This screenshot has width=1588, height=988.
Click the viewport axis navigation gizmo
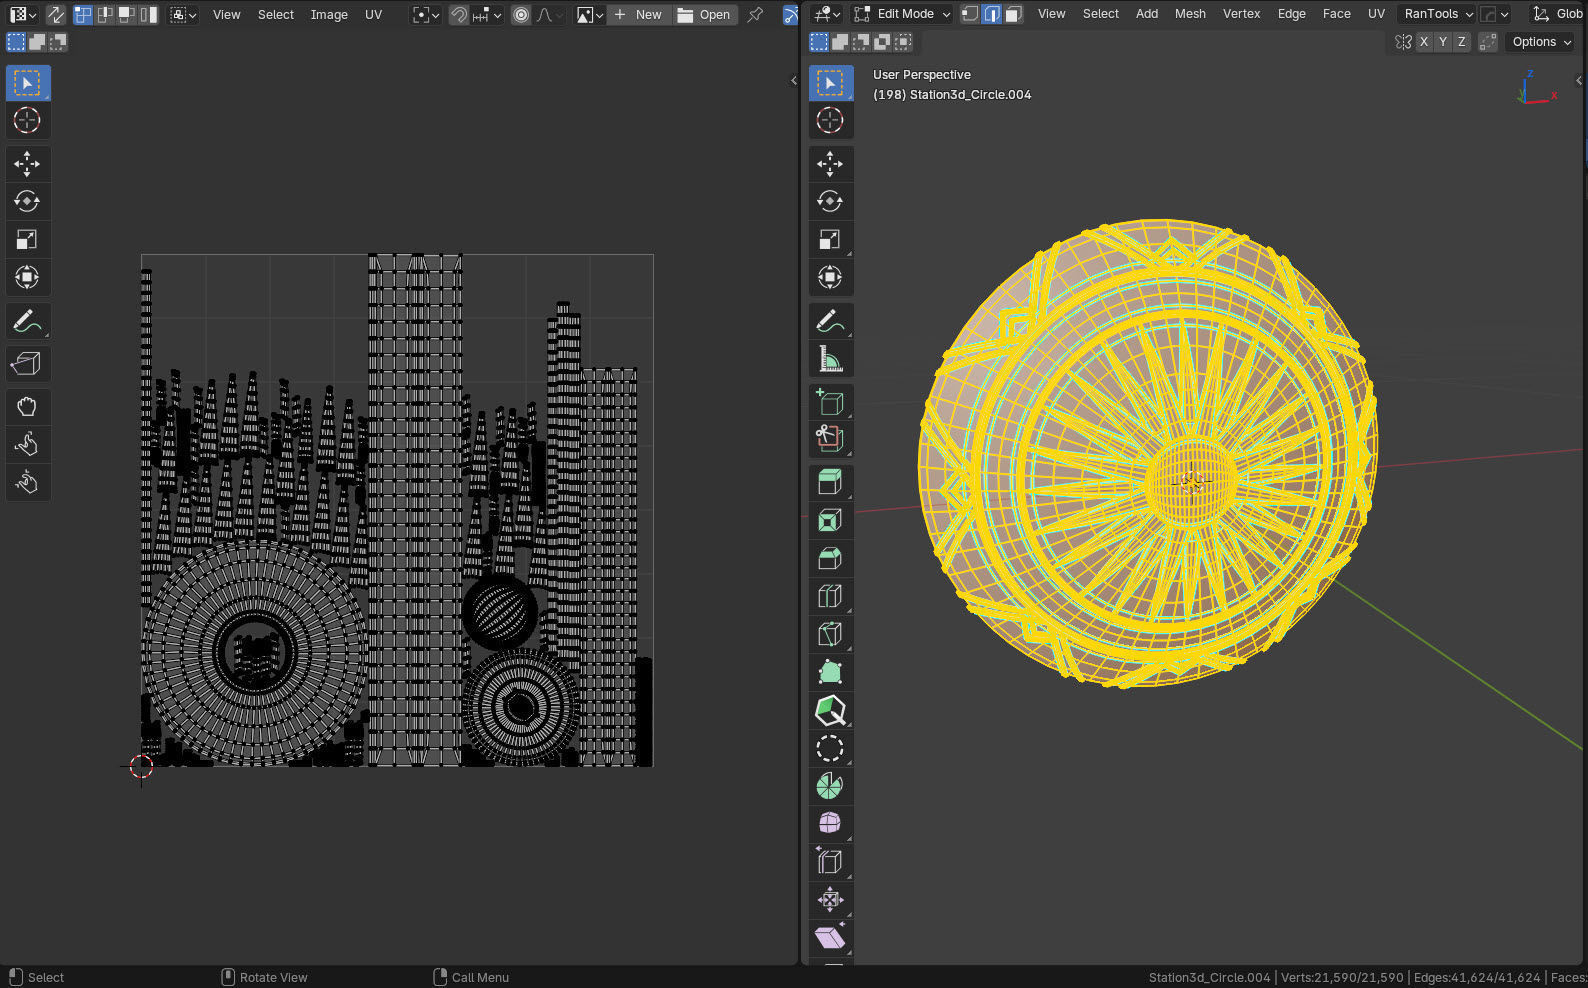(x=1535, y=88)
